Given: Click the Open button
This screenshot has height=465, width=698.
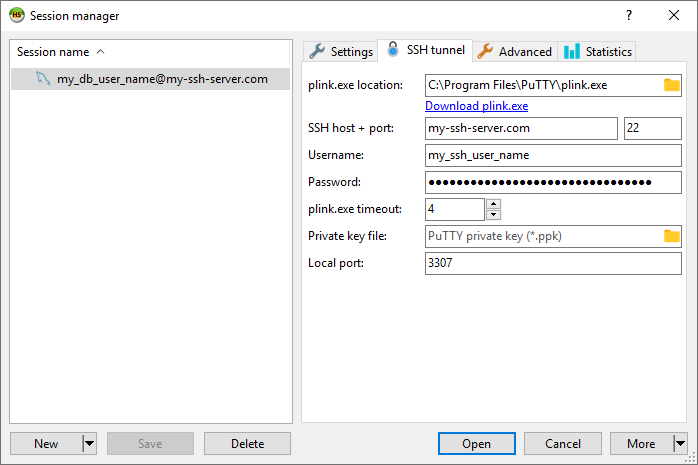Looking at the screenshot, I should point(477,444).
